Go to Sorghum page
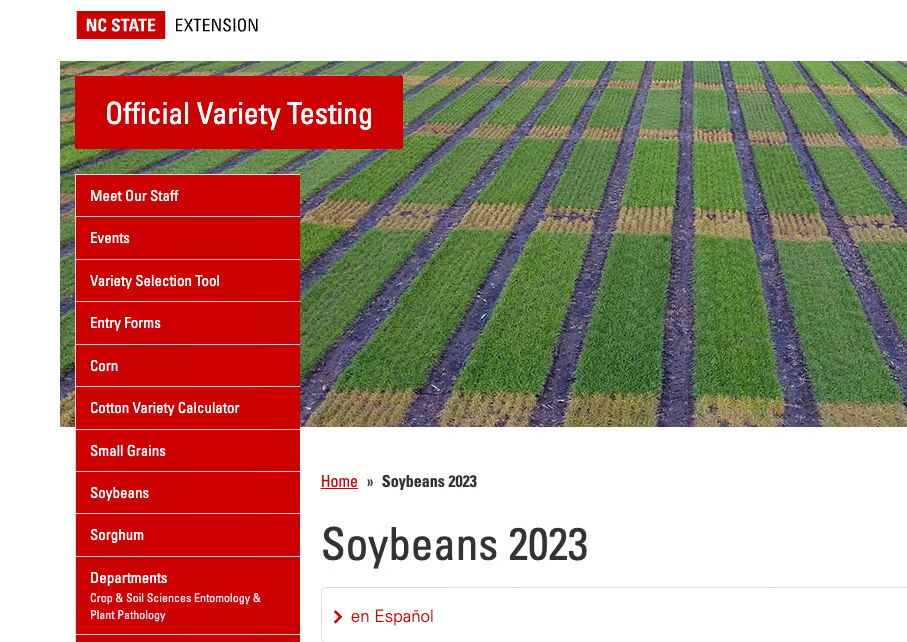This screenshot has height=642, width=907. coord(188,536)
